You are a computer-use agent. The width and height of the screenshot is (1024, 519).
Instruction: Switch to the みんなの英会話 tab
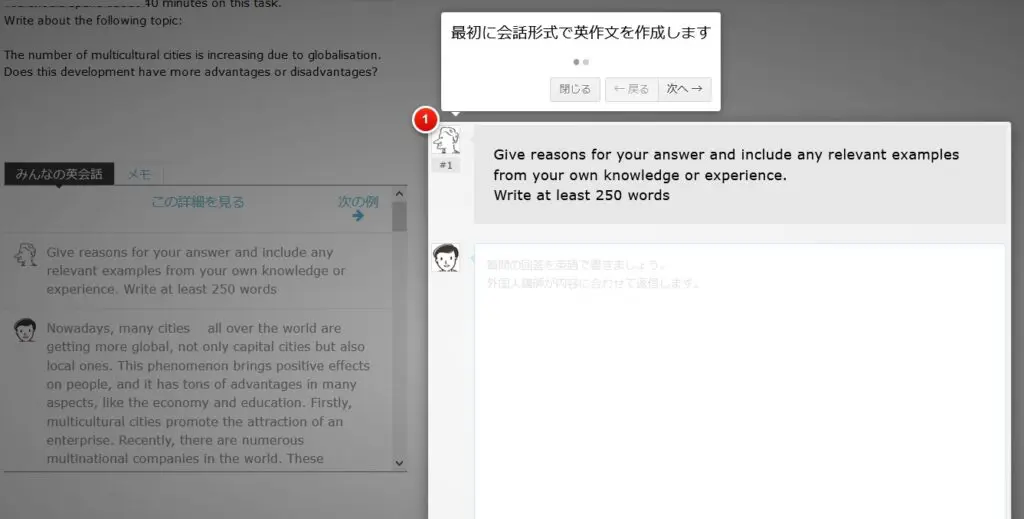tap(59, 174)
